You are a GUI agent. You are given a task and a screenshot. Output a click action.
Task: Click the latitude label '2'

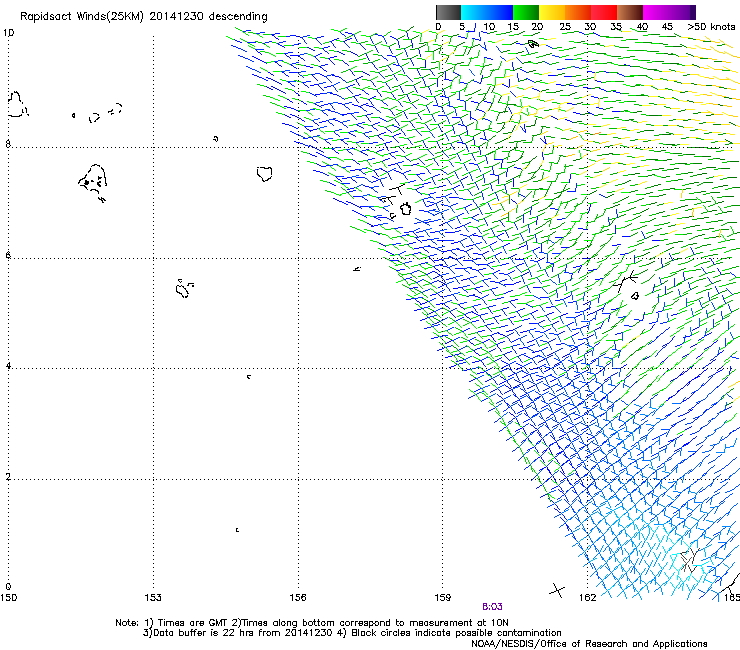click(x=8, y=476)
